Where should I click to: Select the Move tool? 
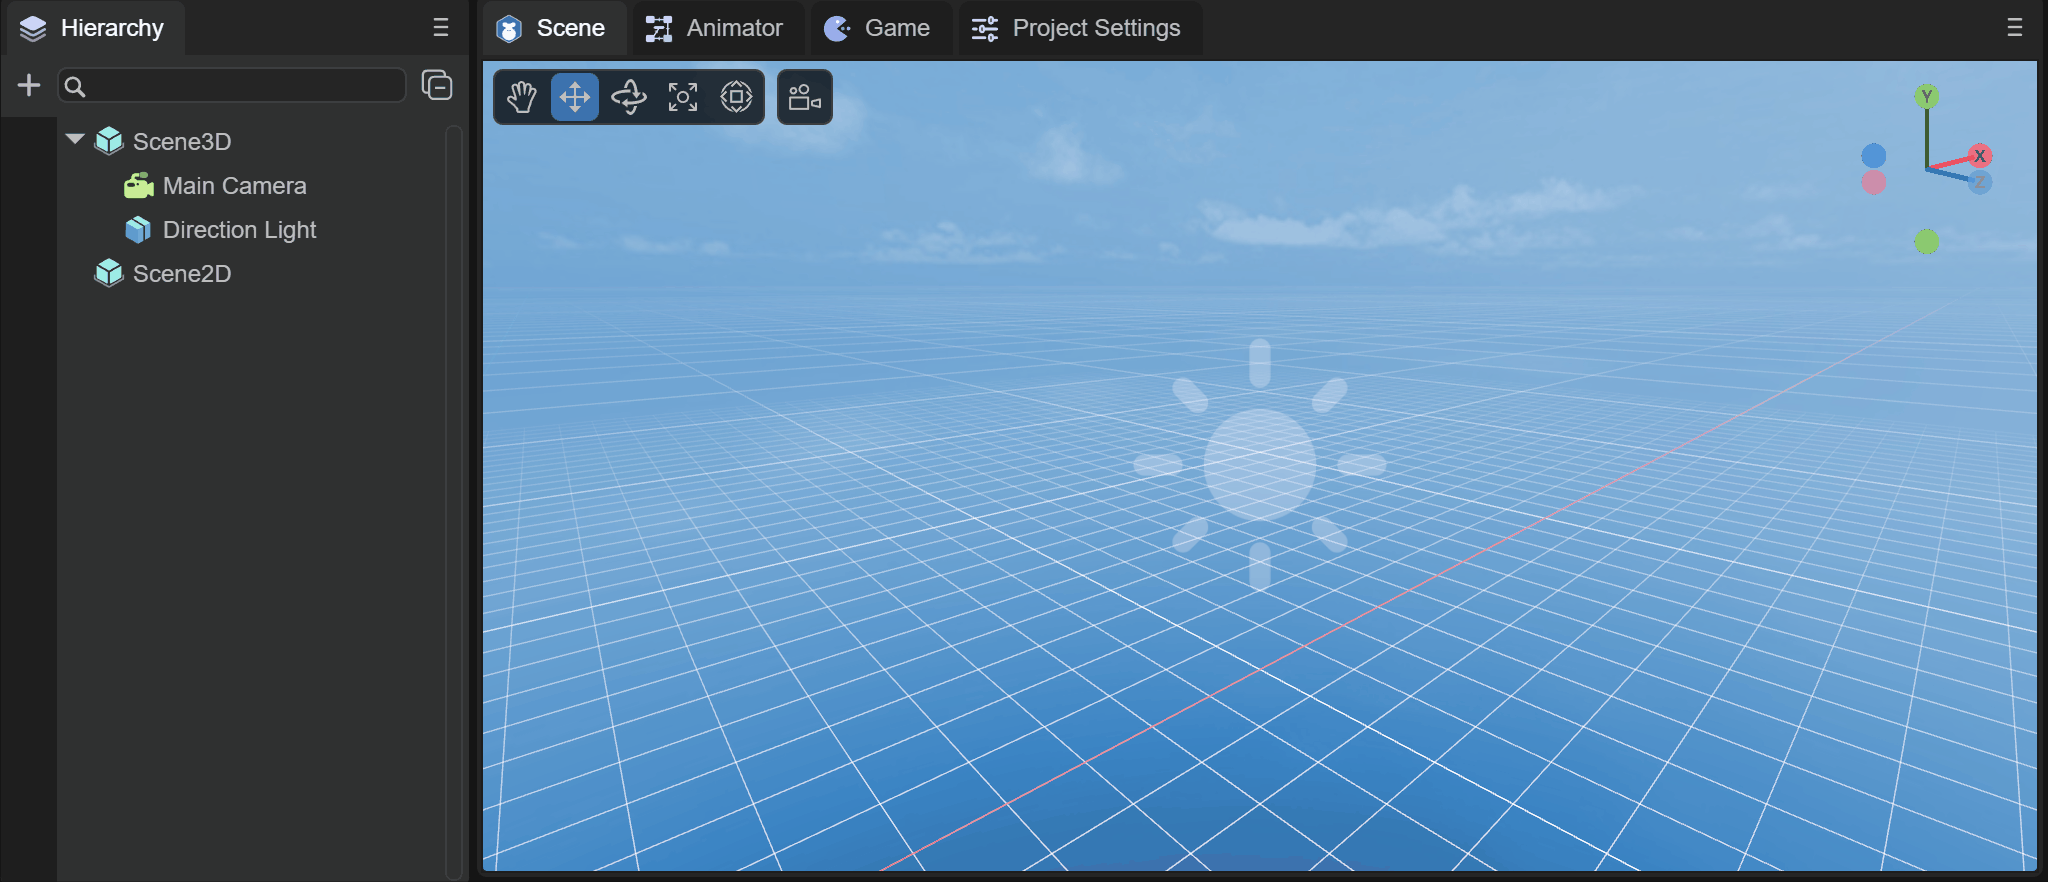(575, 97)
